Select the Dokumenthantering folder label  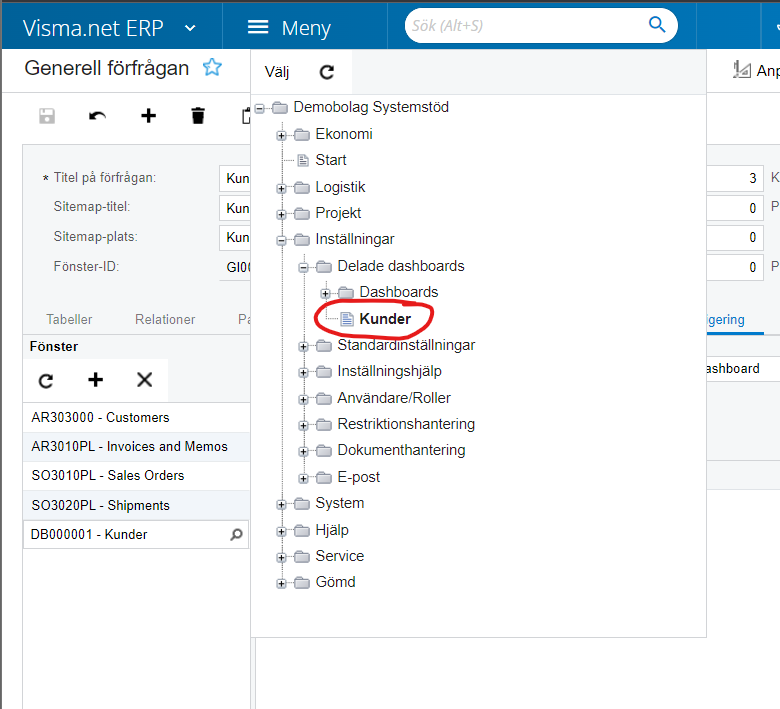click(x=401, y=450)
